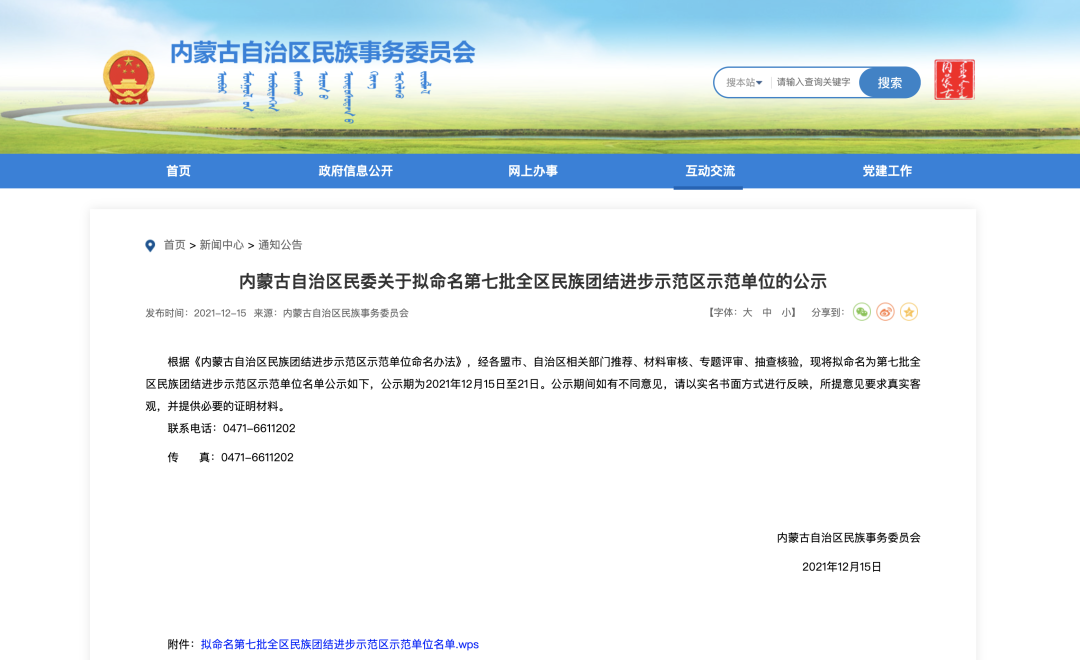This screenshot has height=660, width=1080.
Task: Open the 搜本站 search scope dropdown
Action: coord(744,83)
